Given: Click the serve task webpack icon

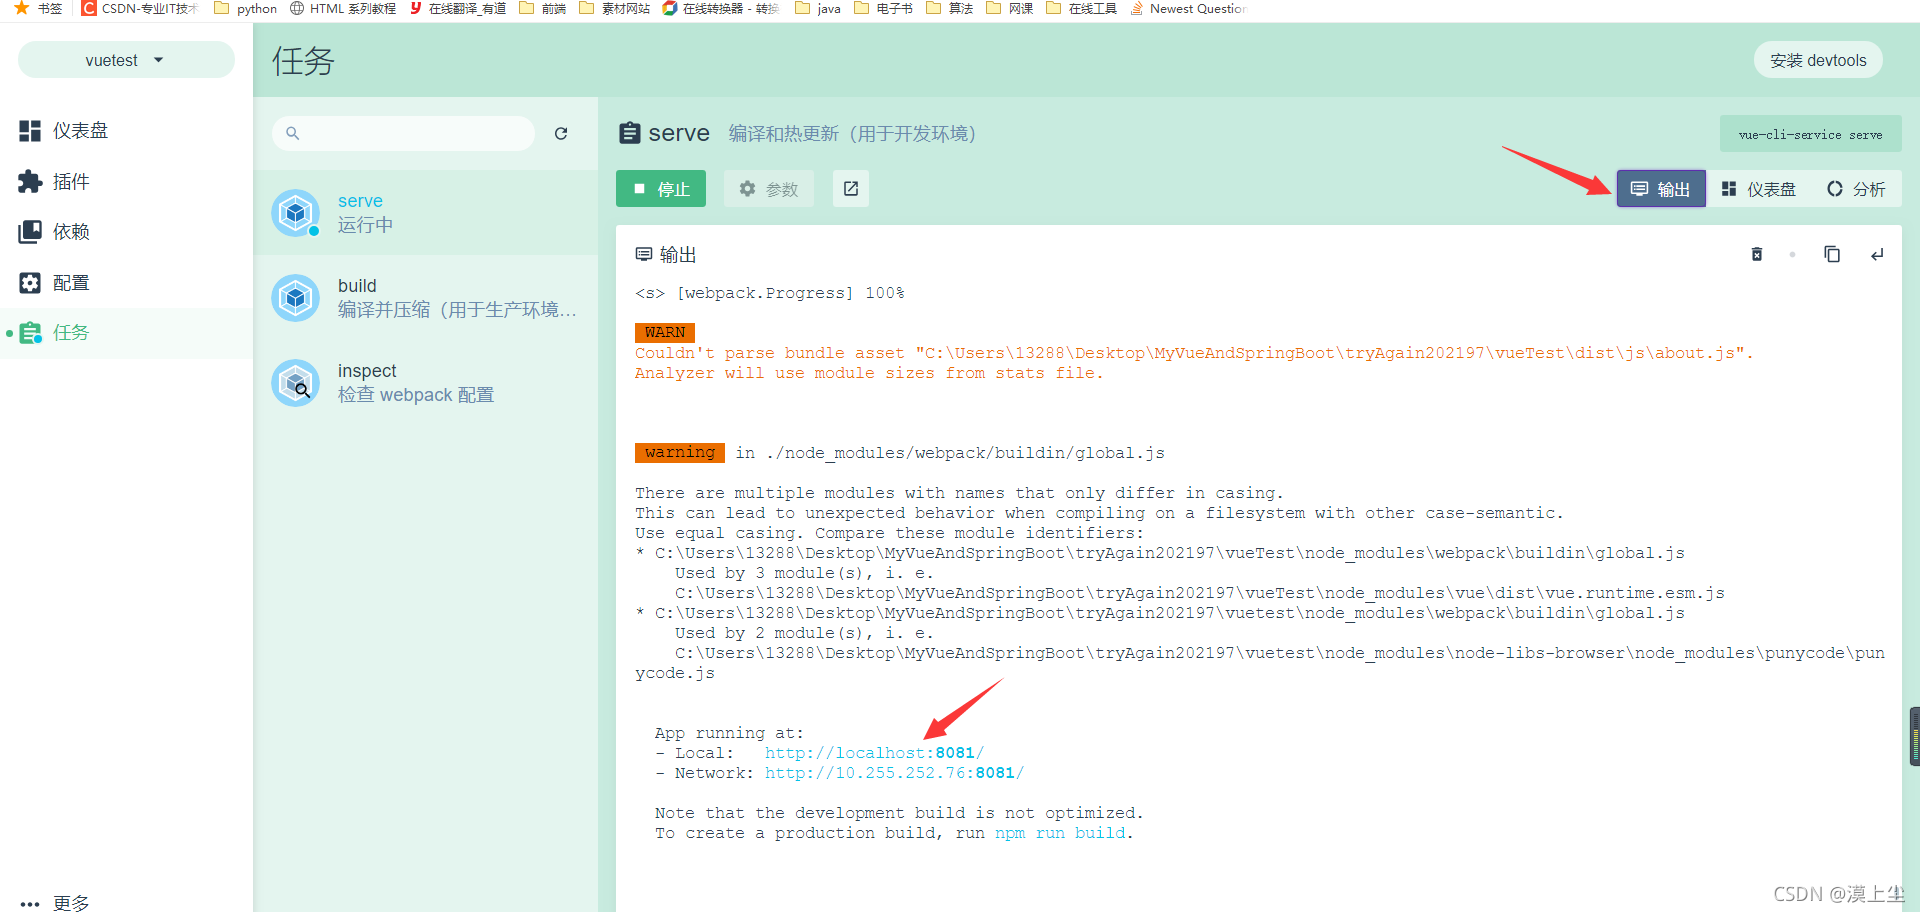Looking at the screenshot, I should [296, 213].
